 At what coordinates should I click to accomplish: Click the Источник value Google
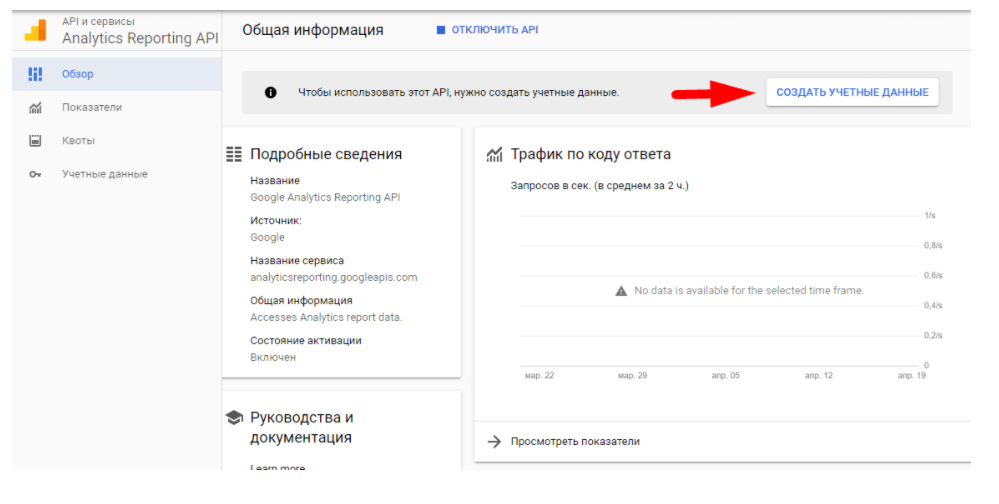coord(268,238)
